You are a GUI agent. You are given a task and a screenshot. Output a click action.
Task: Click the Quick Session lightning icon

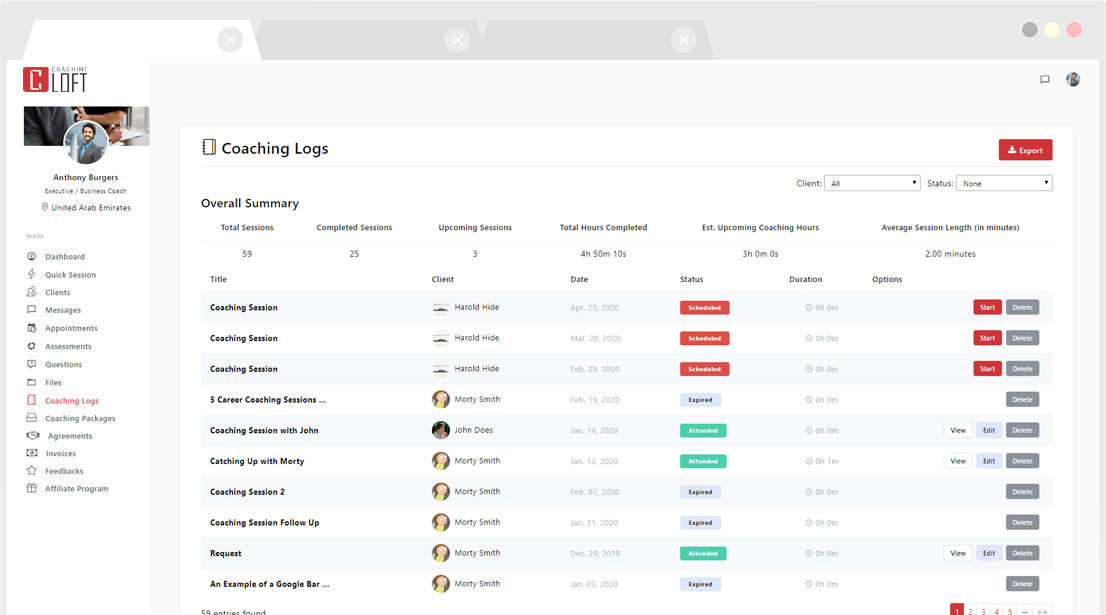tap(32, 275)
